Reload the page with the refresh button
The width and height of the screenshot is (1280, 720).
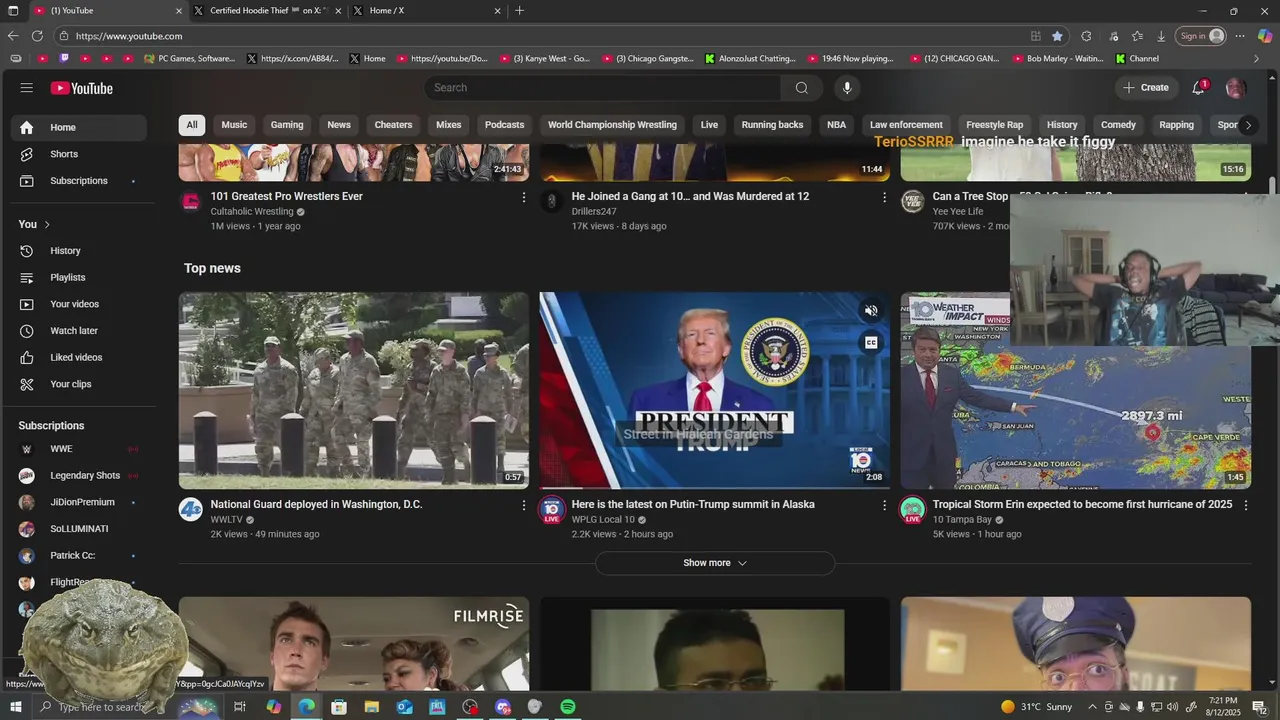point(37,36)
